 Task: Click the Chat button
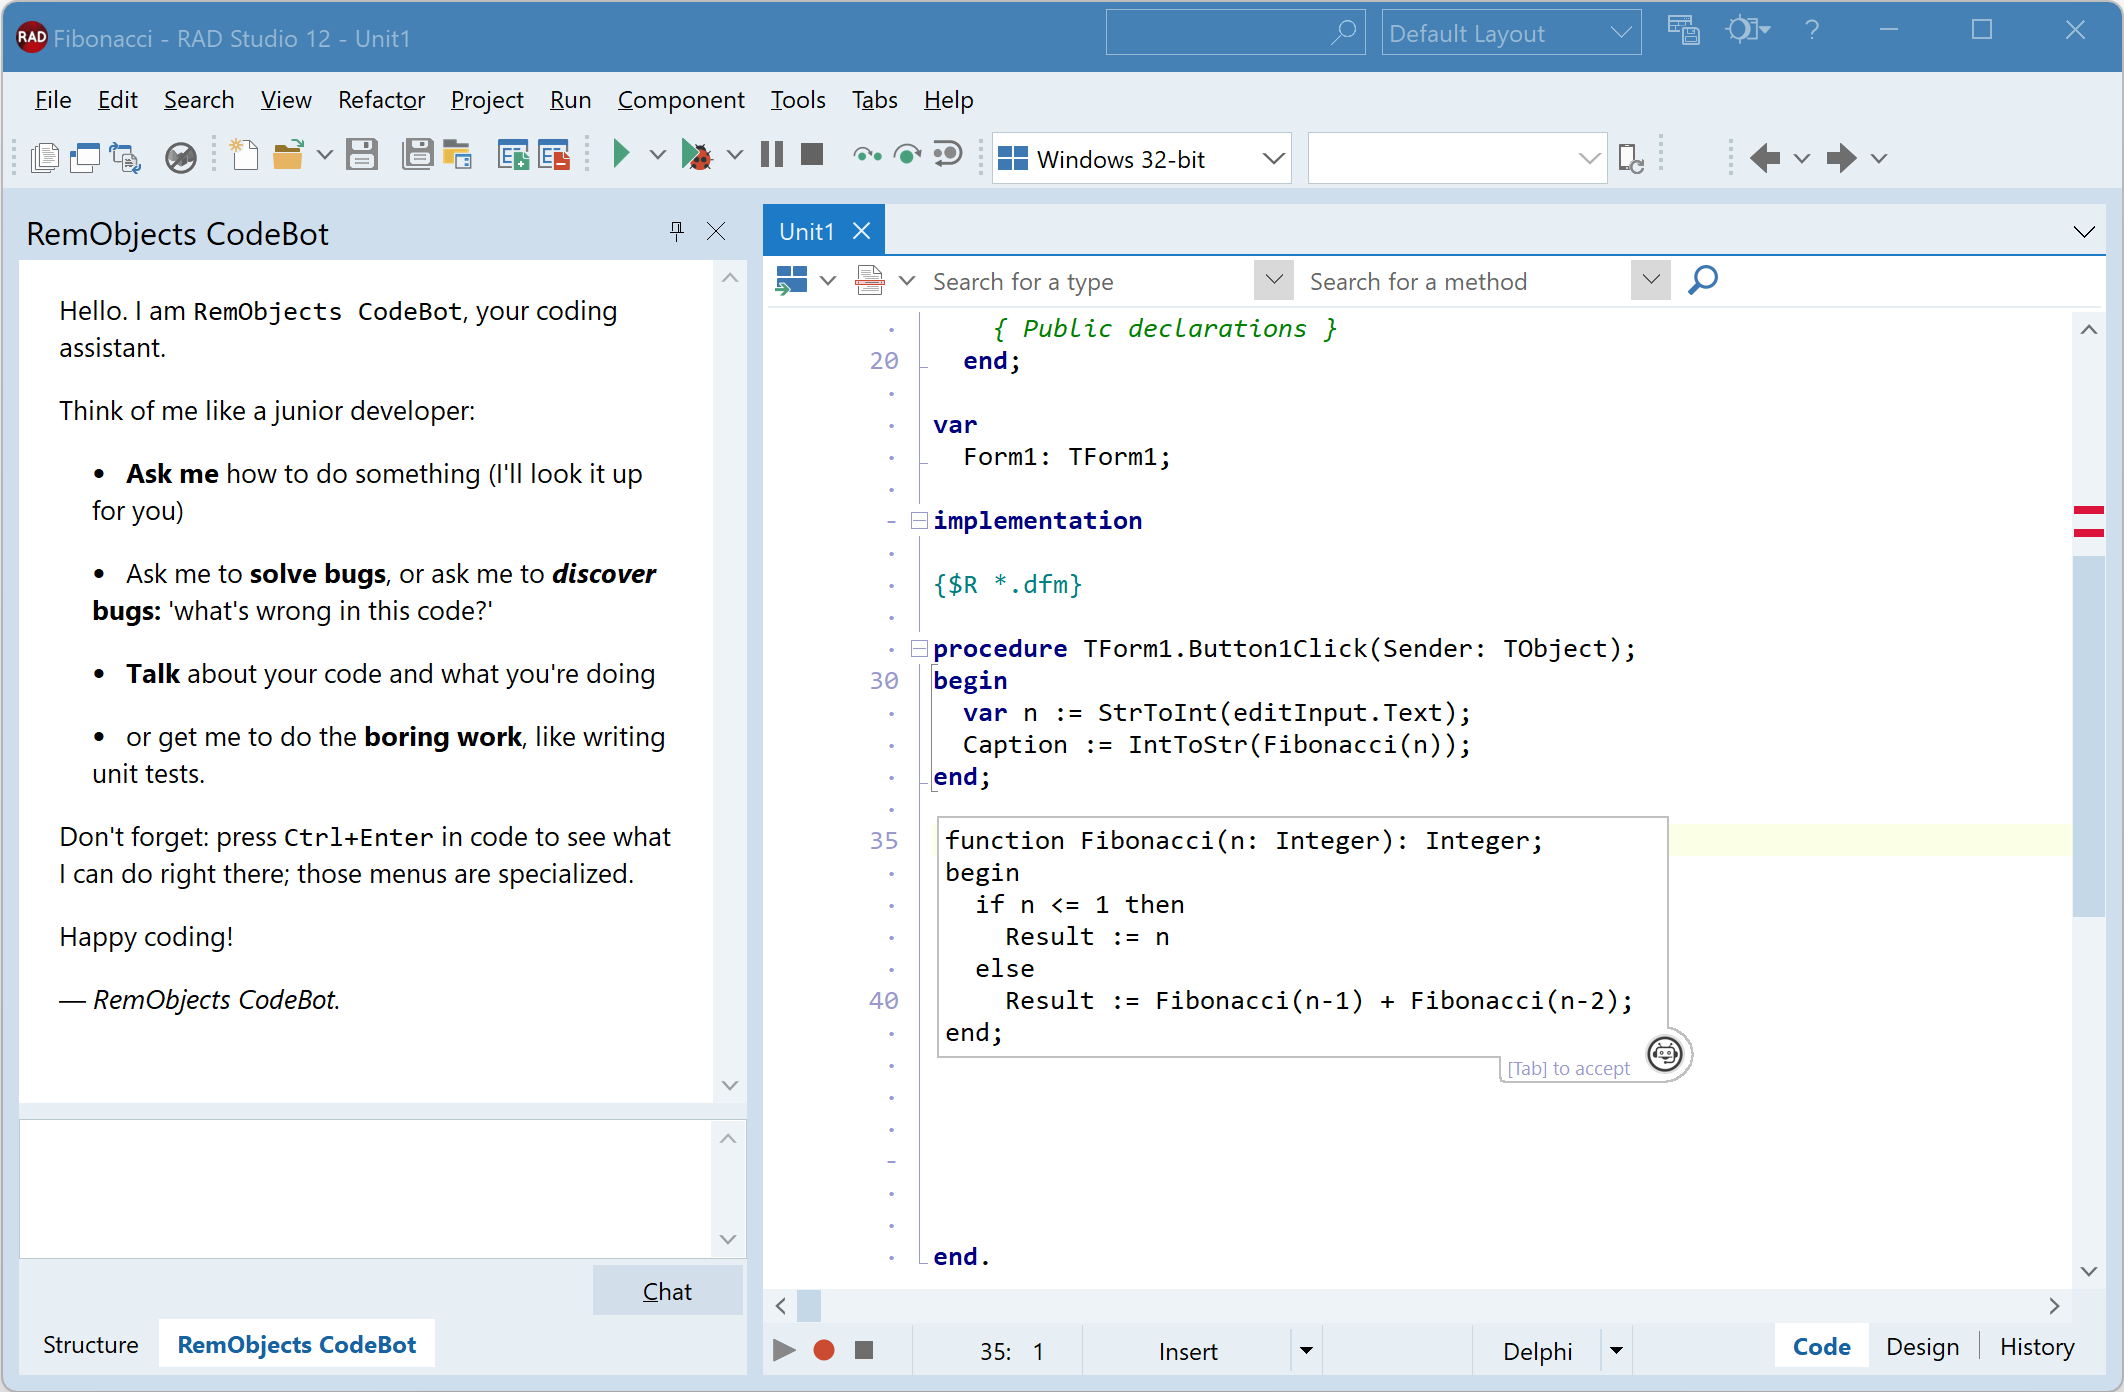pyautogui.click(x=667, y=1291)
